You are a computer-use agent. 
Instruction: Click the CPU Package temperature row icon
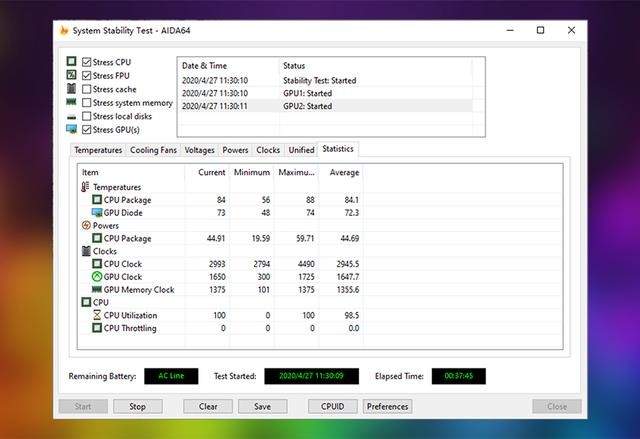point(97,200)
